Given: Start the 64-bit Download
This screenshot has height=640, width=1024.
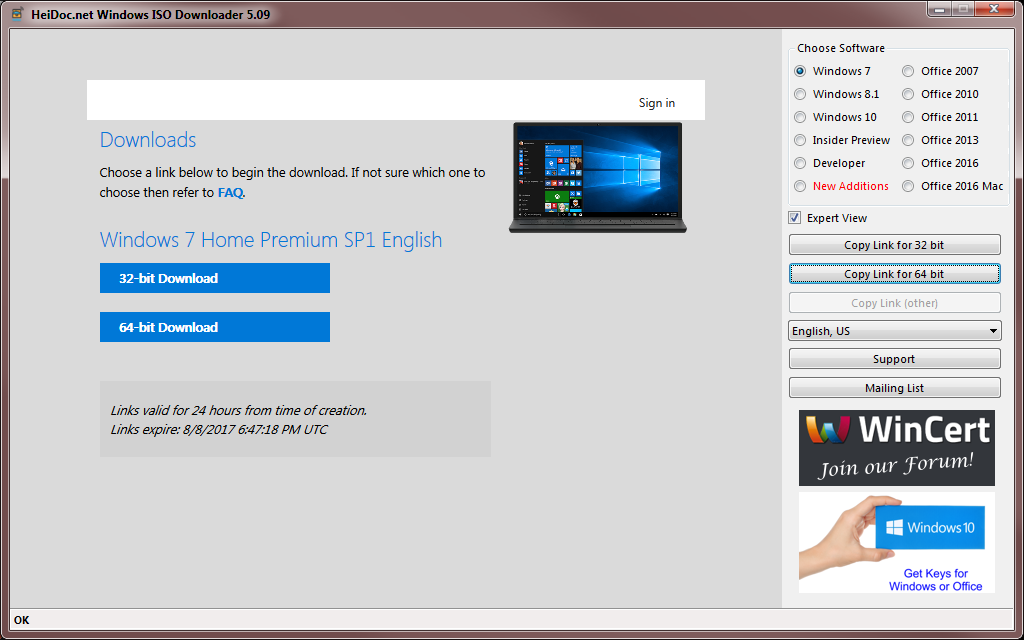Looking at the screenshot, I should point(215,327).
